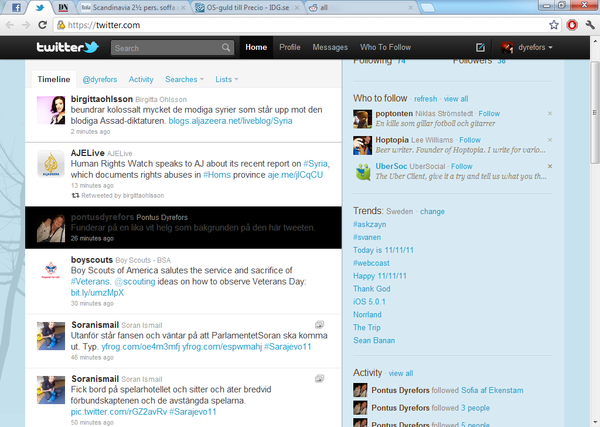The image size is (600, 427).
Task: Refresh Who to follow suggestions
Action: (x=426, y=99)
